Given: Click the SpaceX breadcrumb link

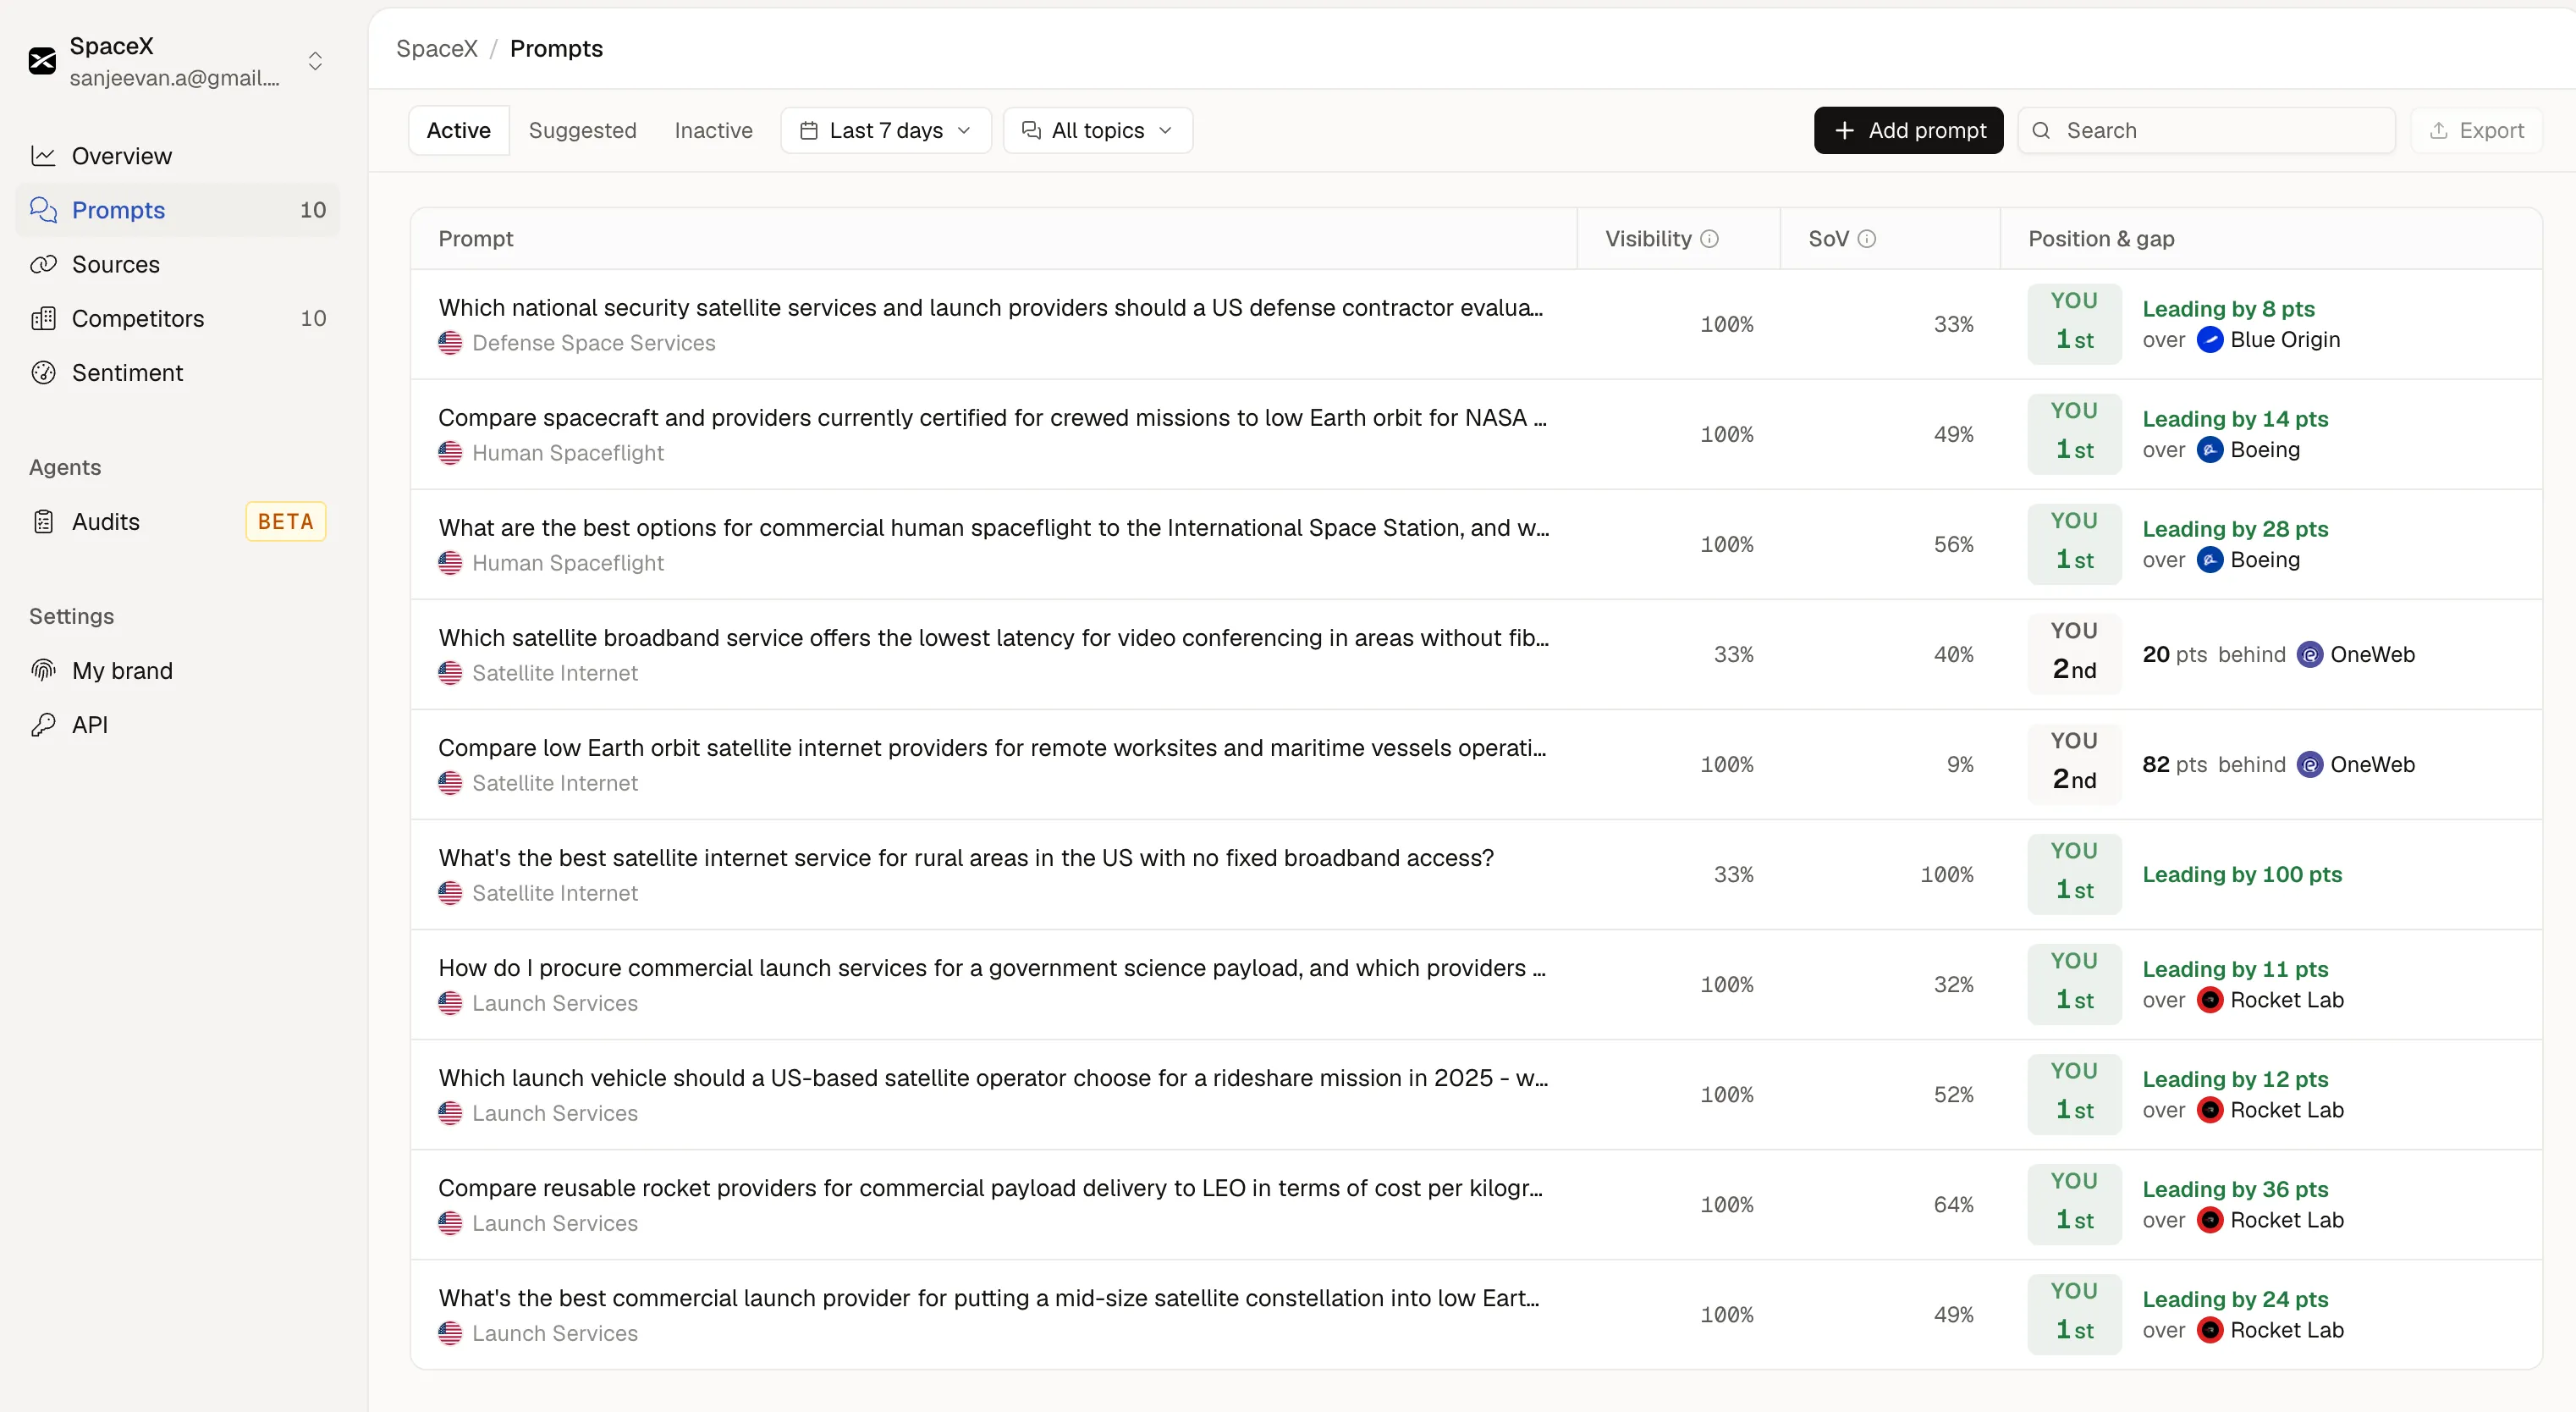Looking at the screenshot, I should pyautogui.click(x=437, y=48).
